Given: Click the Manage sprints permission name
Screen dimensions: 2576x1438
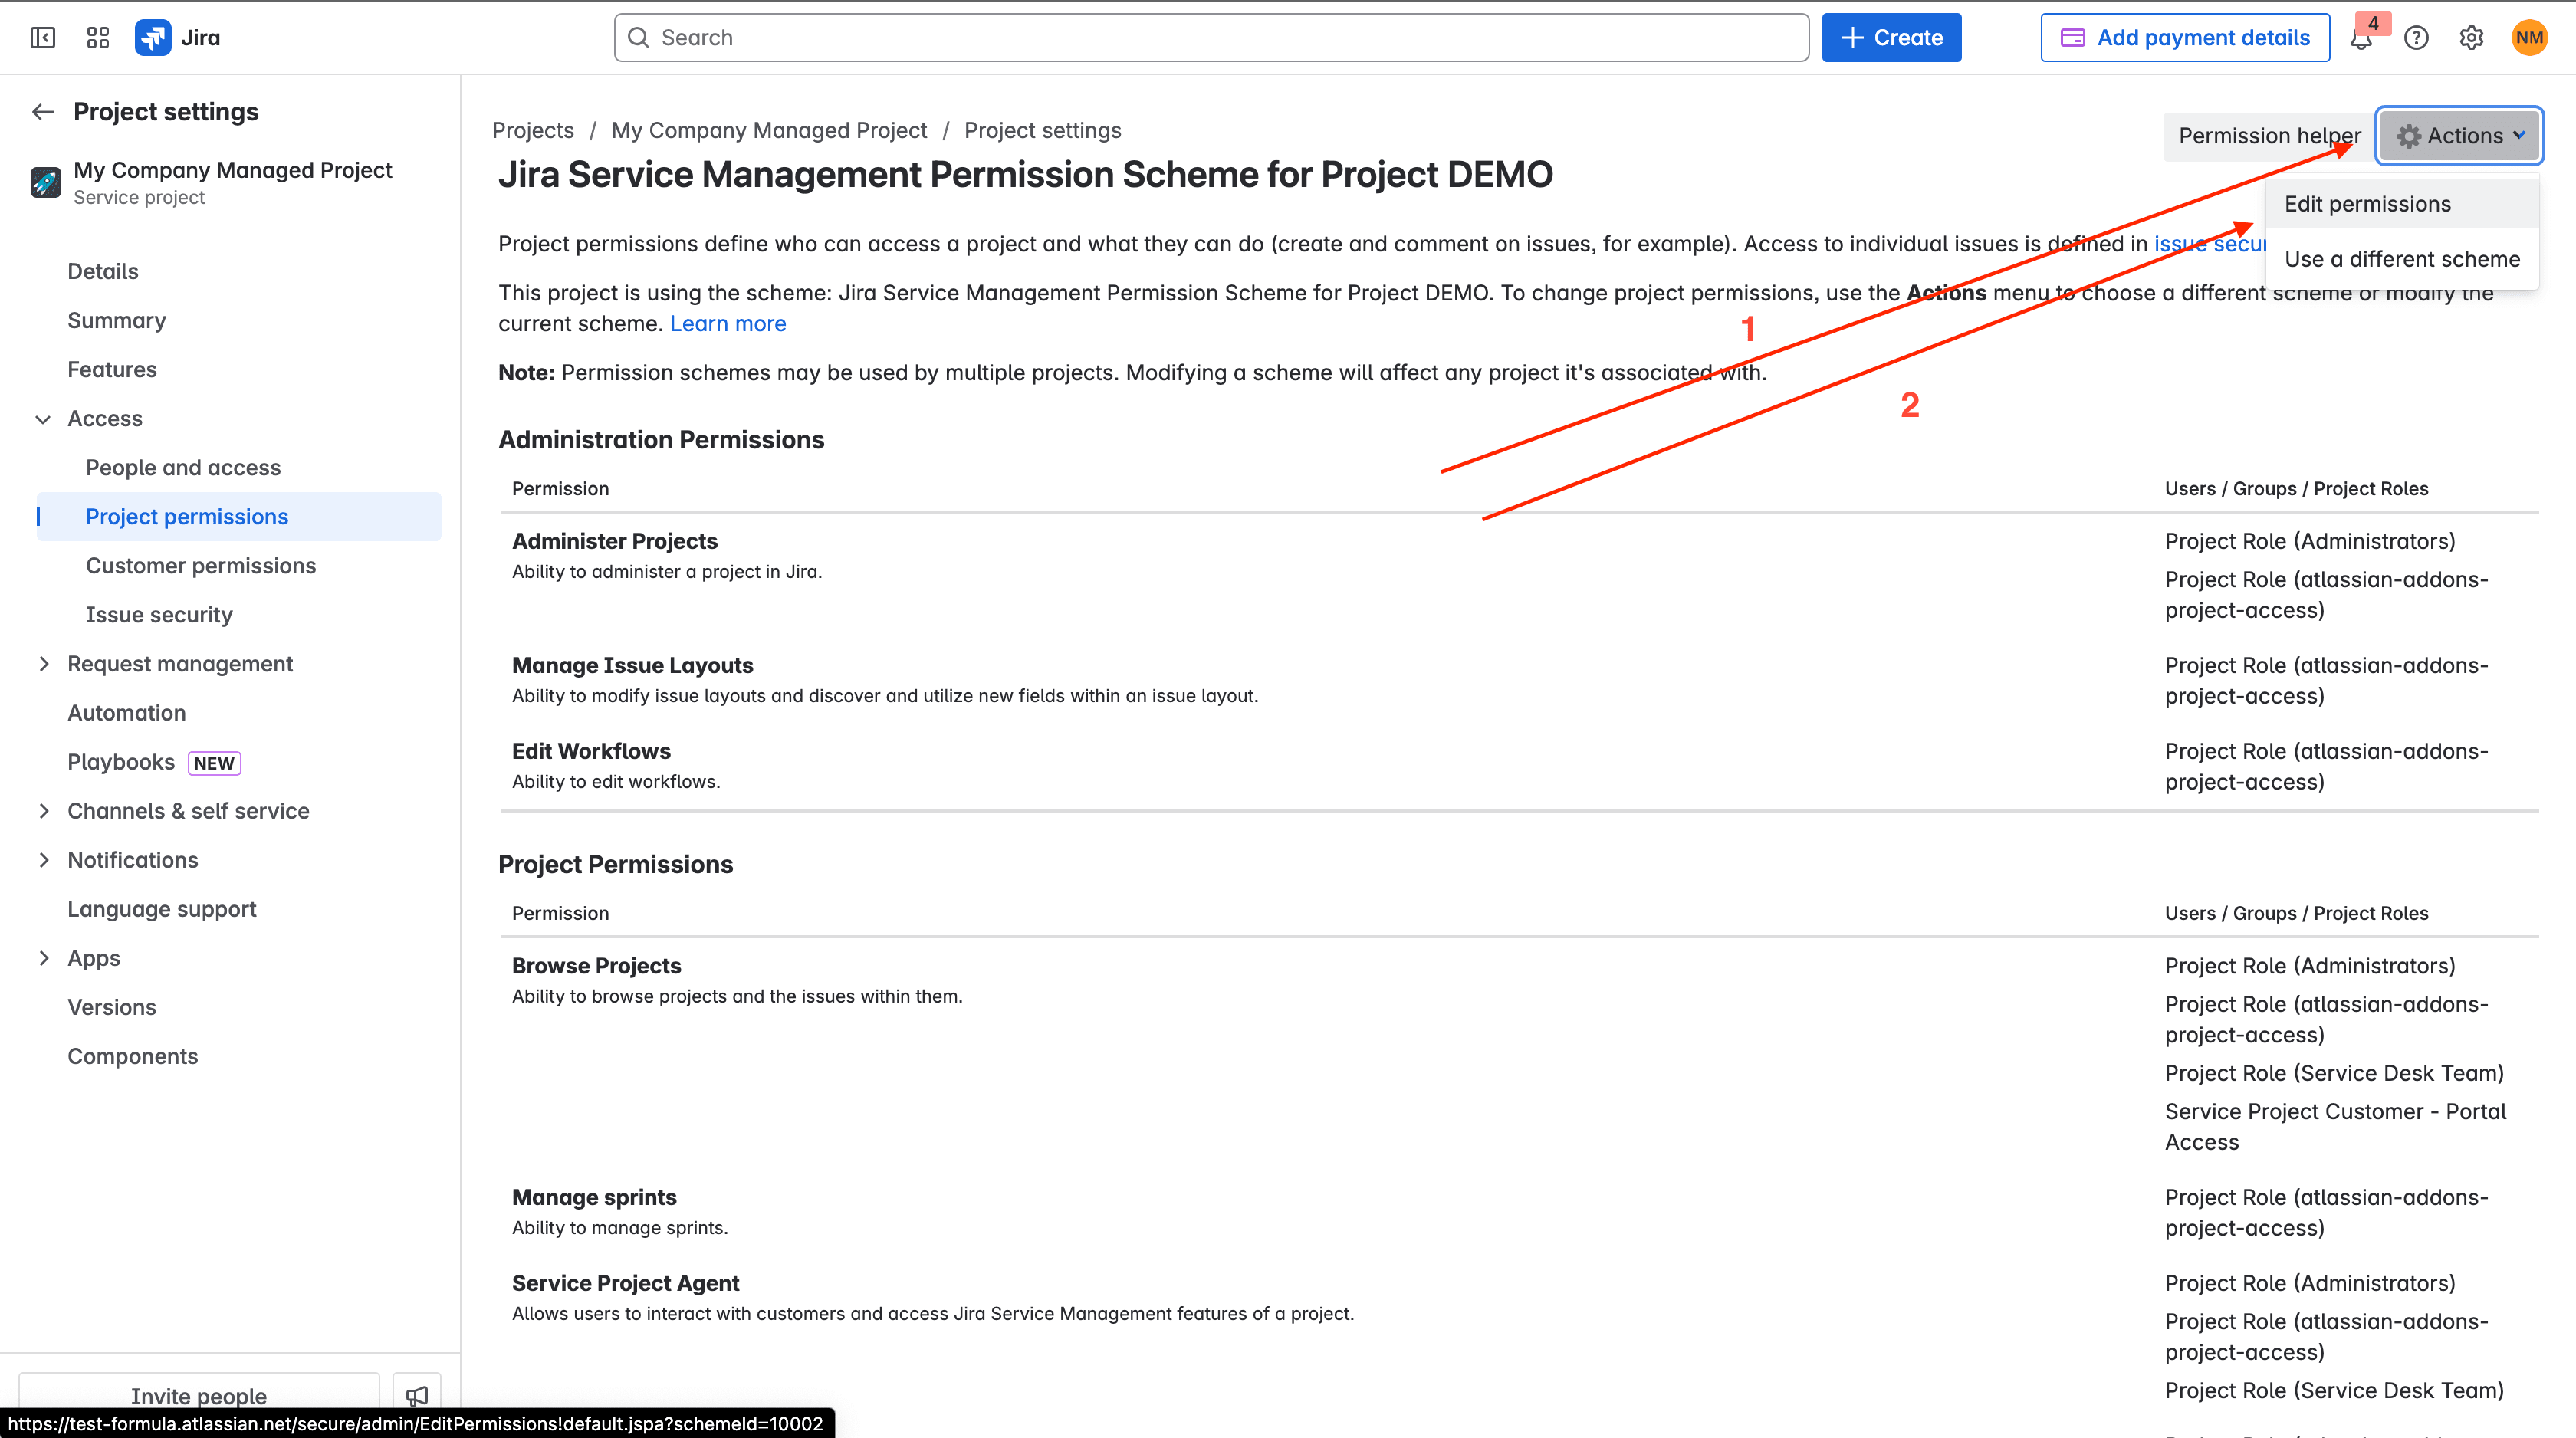Looking at the screenshot, I should (594, 1197).
